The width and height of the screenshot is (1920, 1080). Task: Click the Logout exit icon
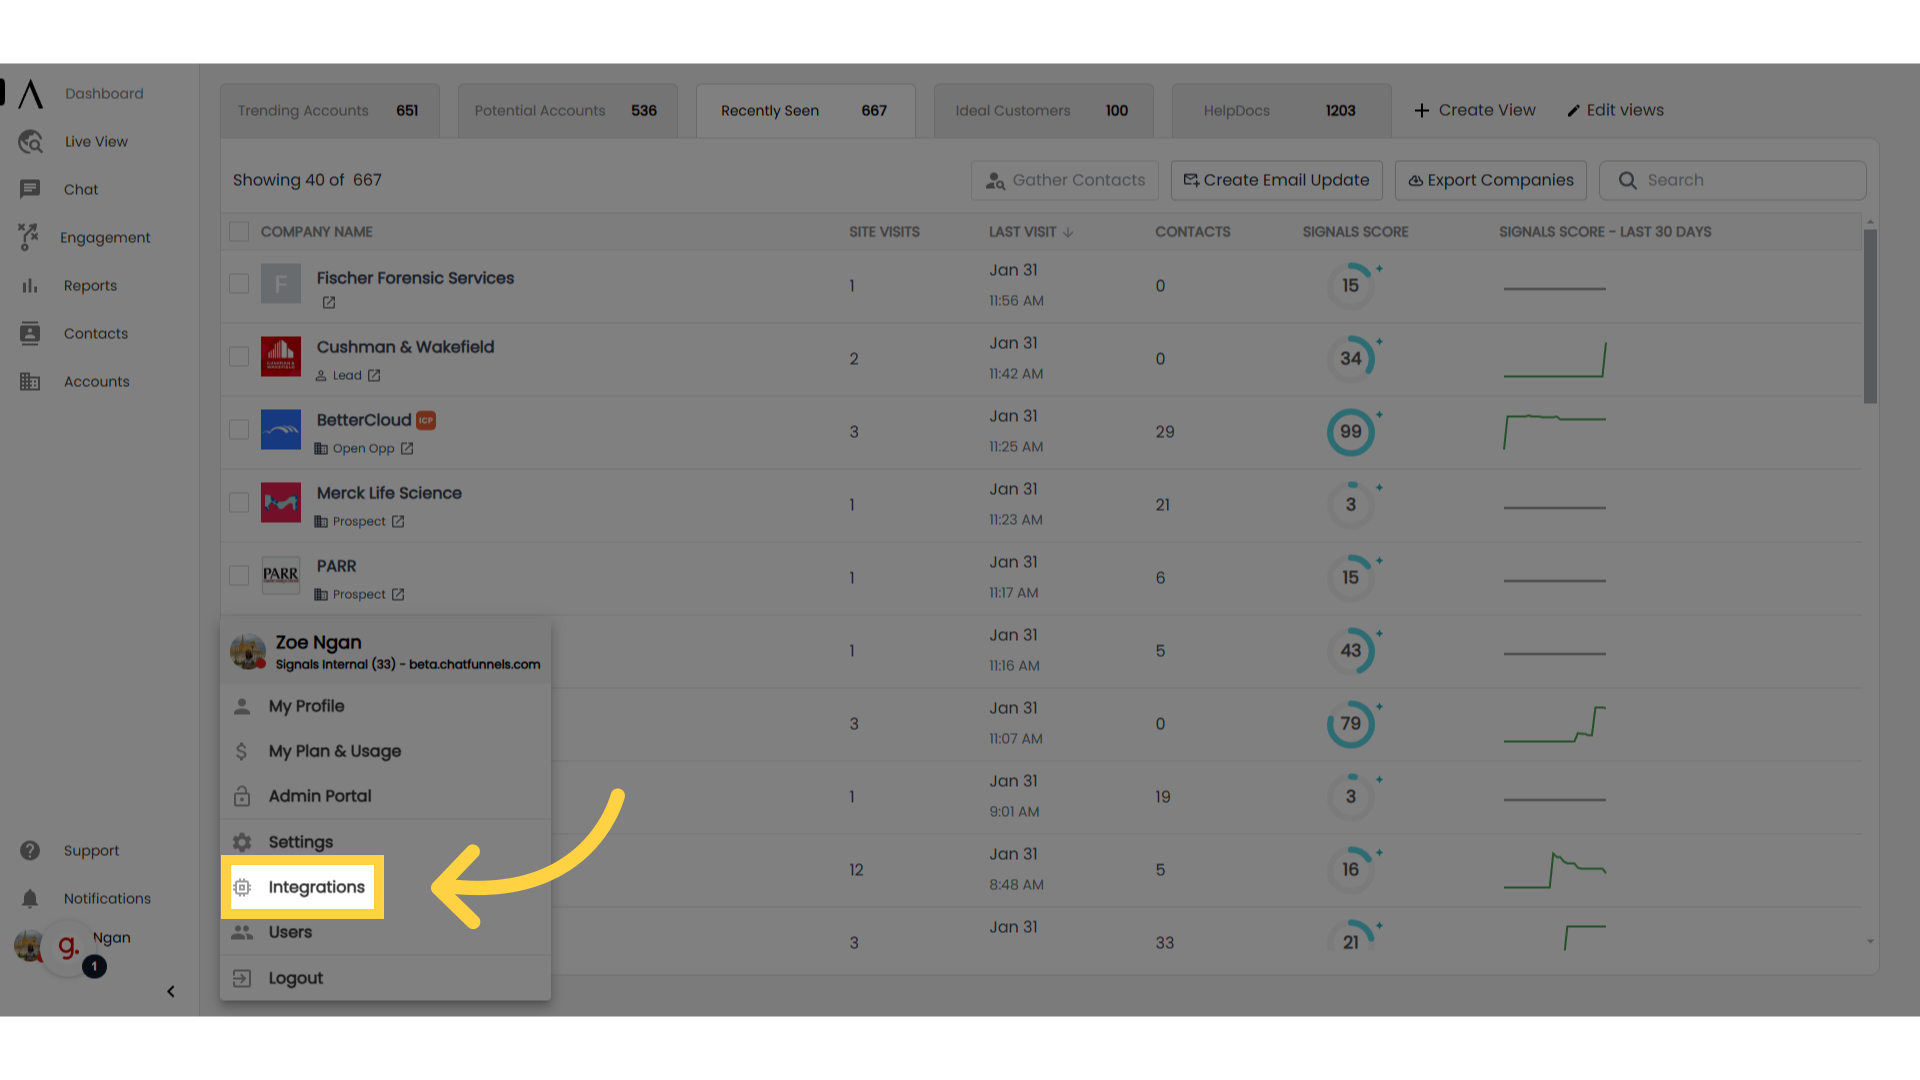pyautogui.click(x=242, y=978)
